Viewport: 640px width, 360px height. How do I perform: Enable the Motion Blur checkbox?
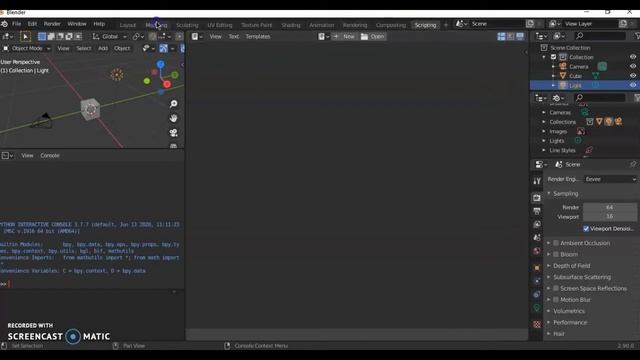pos(556,300)
